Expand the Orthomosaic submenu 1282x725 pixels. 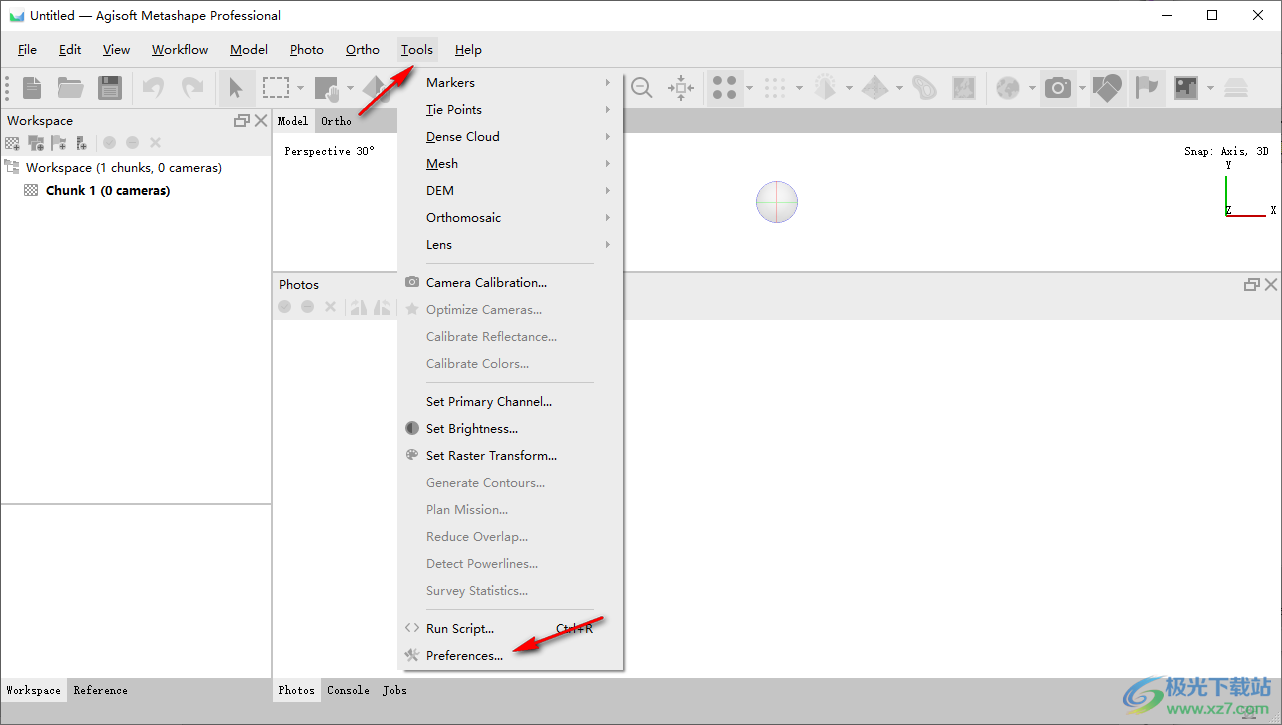click(510, 218)
